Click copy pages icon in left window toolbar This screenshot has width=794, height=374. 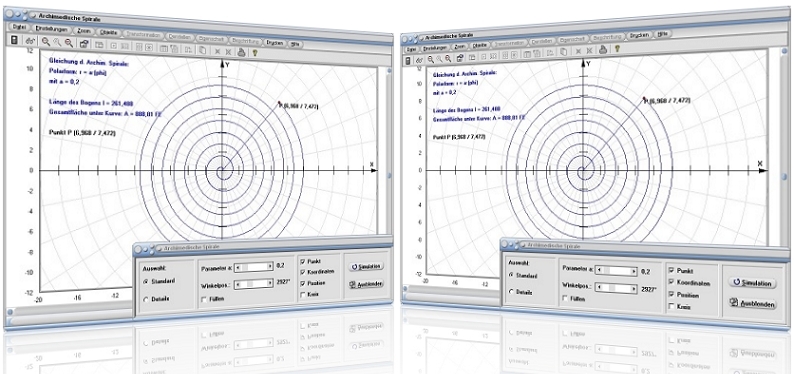pos(202,51)
